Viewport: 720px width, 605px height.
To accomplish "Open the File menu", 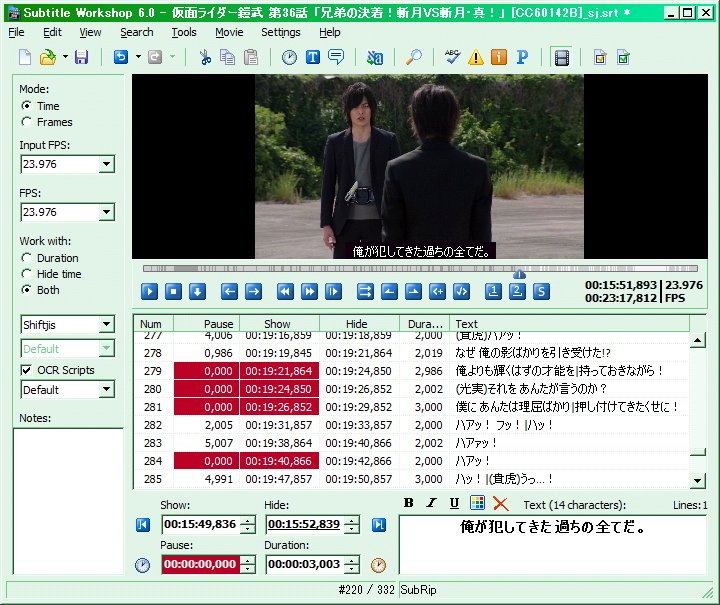I will click(16, 32).
